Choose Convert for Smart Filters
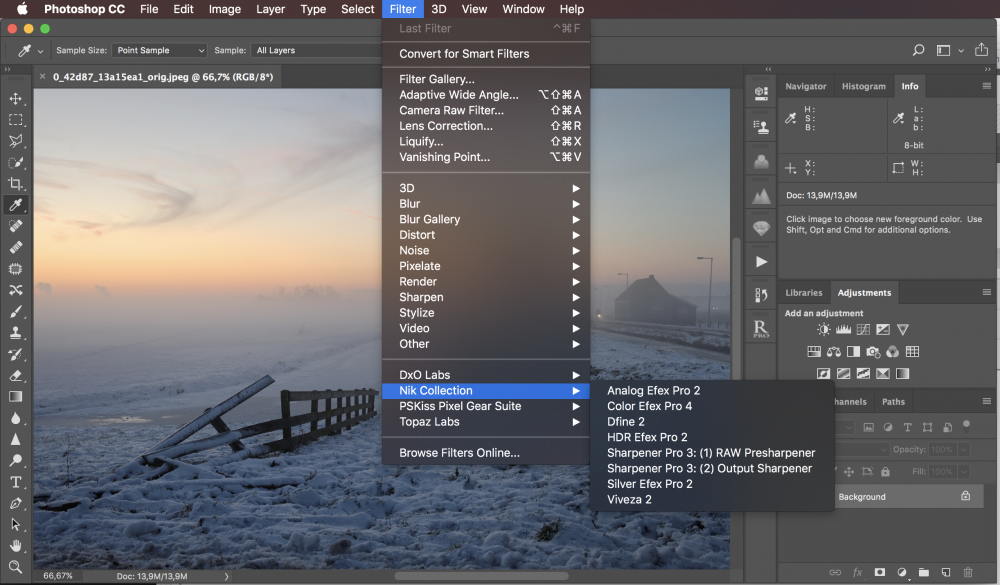This screenshot has height=585, width=1000. click(486, 54)
